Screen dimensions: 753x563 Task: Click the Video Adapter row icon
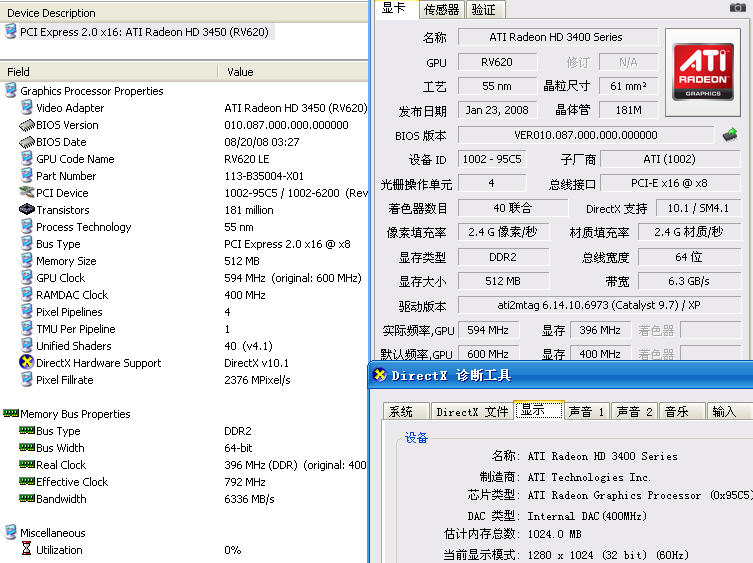pos(27,107)
